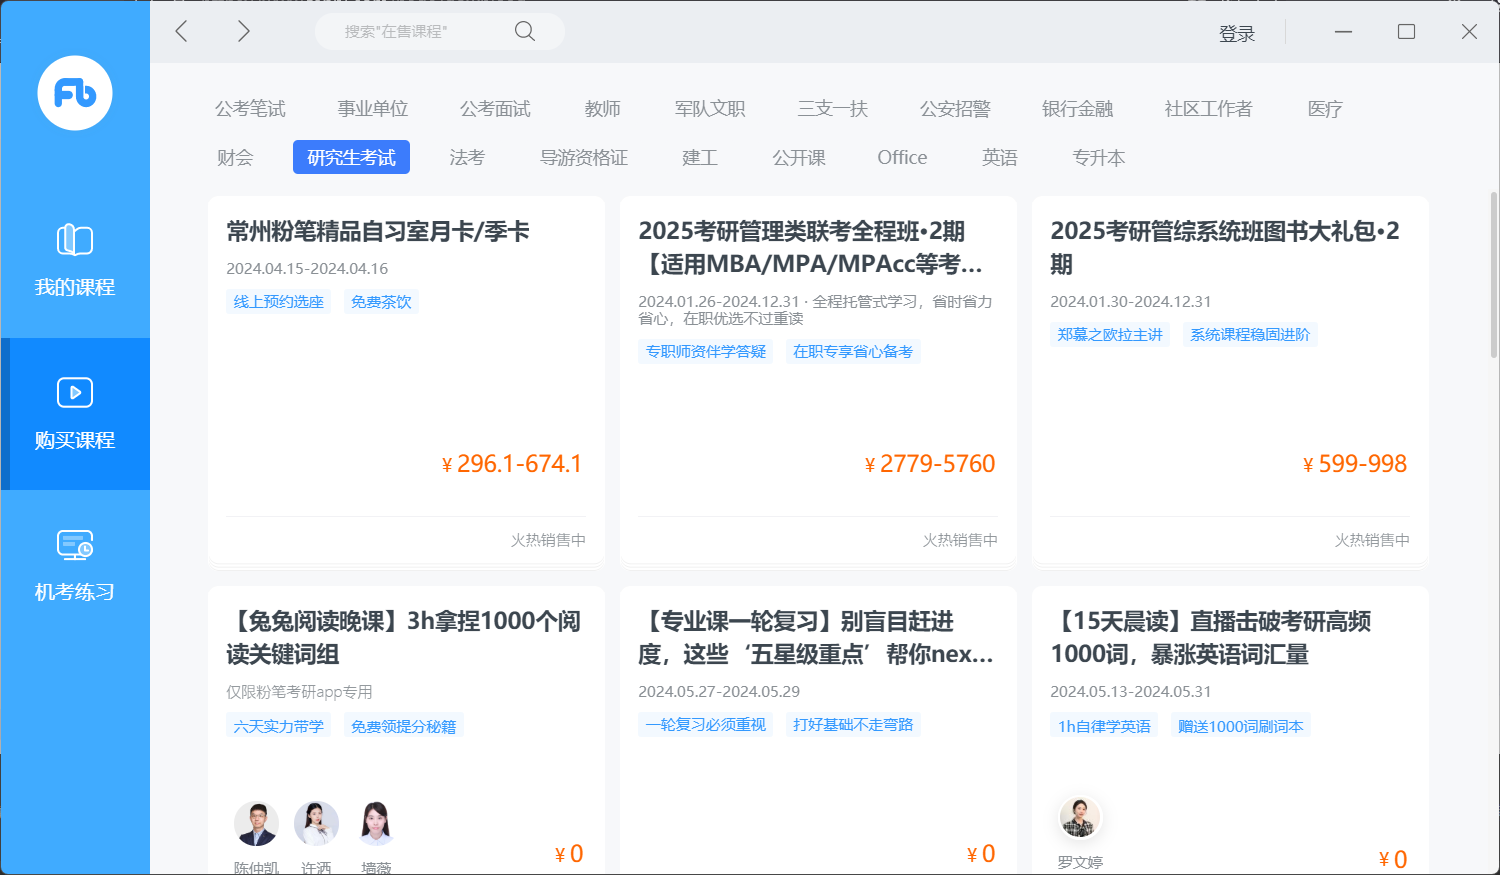The image size is (1500, 875).
Task: Click price ¥2779-5760
Action: (x=930, y=464)
